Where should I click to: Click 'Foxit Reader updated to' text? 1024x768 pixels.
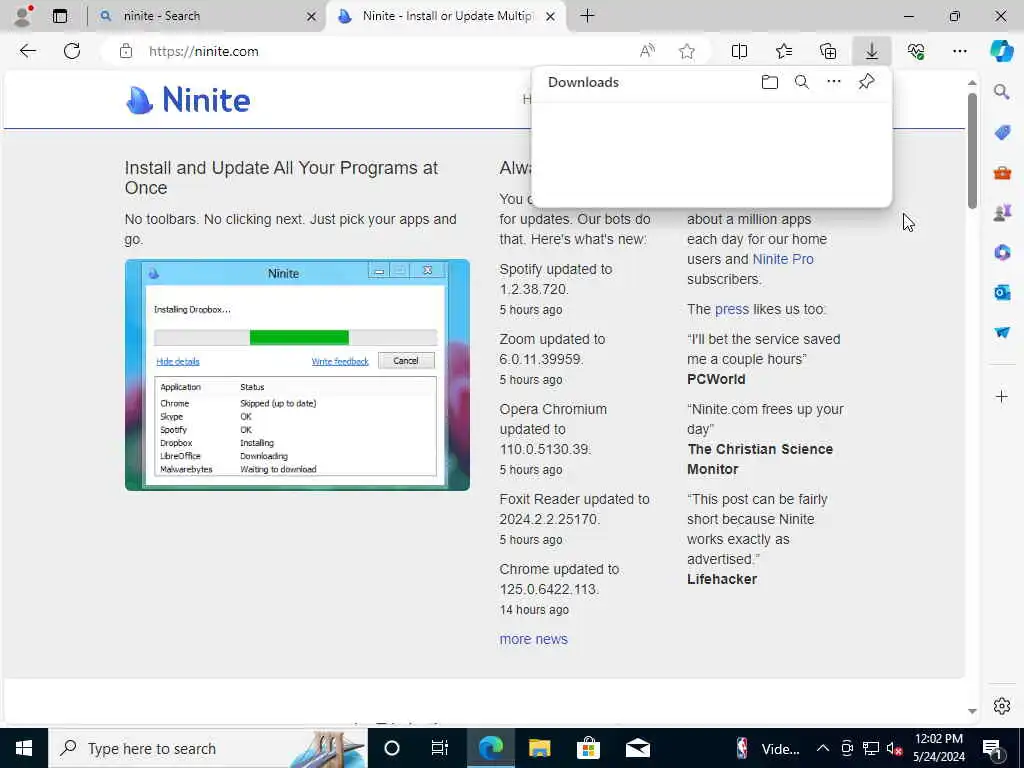click(574, 499)
